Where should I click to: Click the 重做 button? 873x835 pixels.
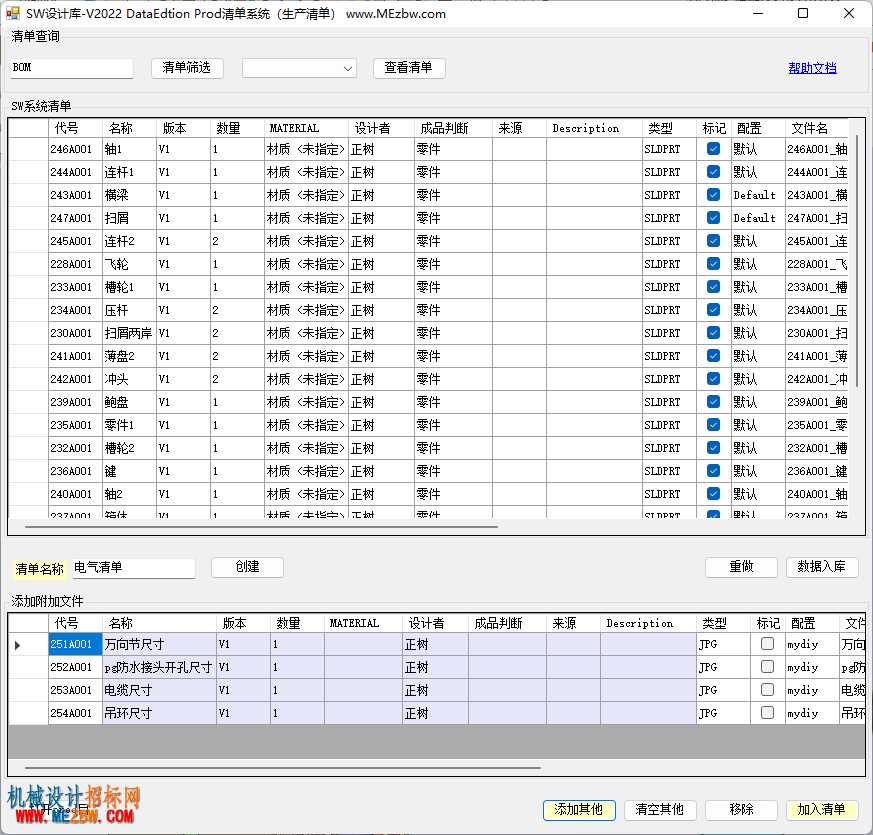tap(741, 567)
